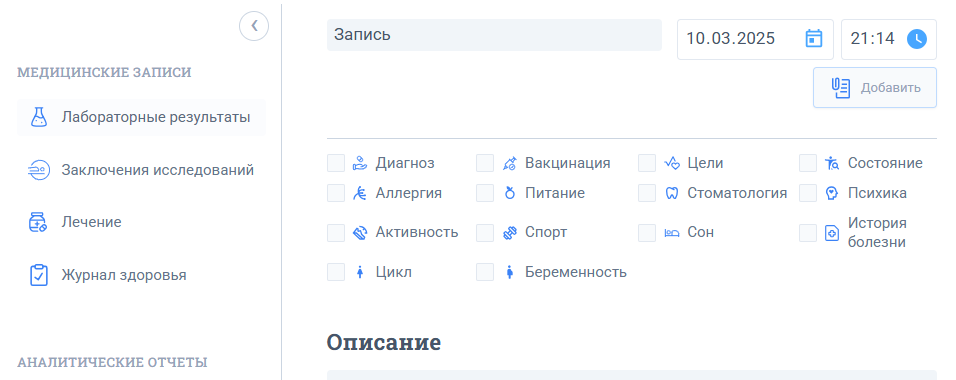Click the Активность icon
The image size is (956, 380).
click(x=360, y=233)
